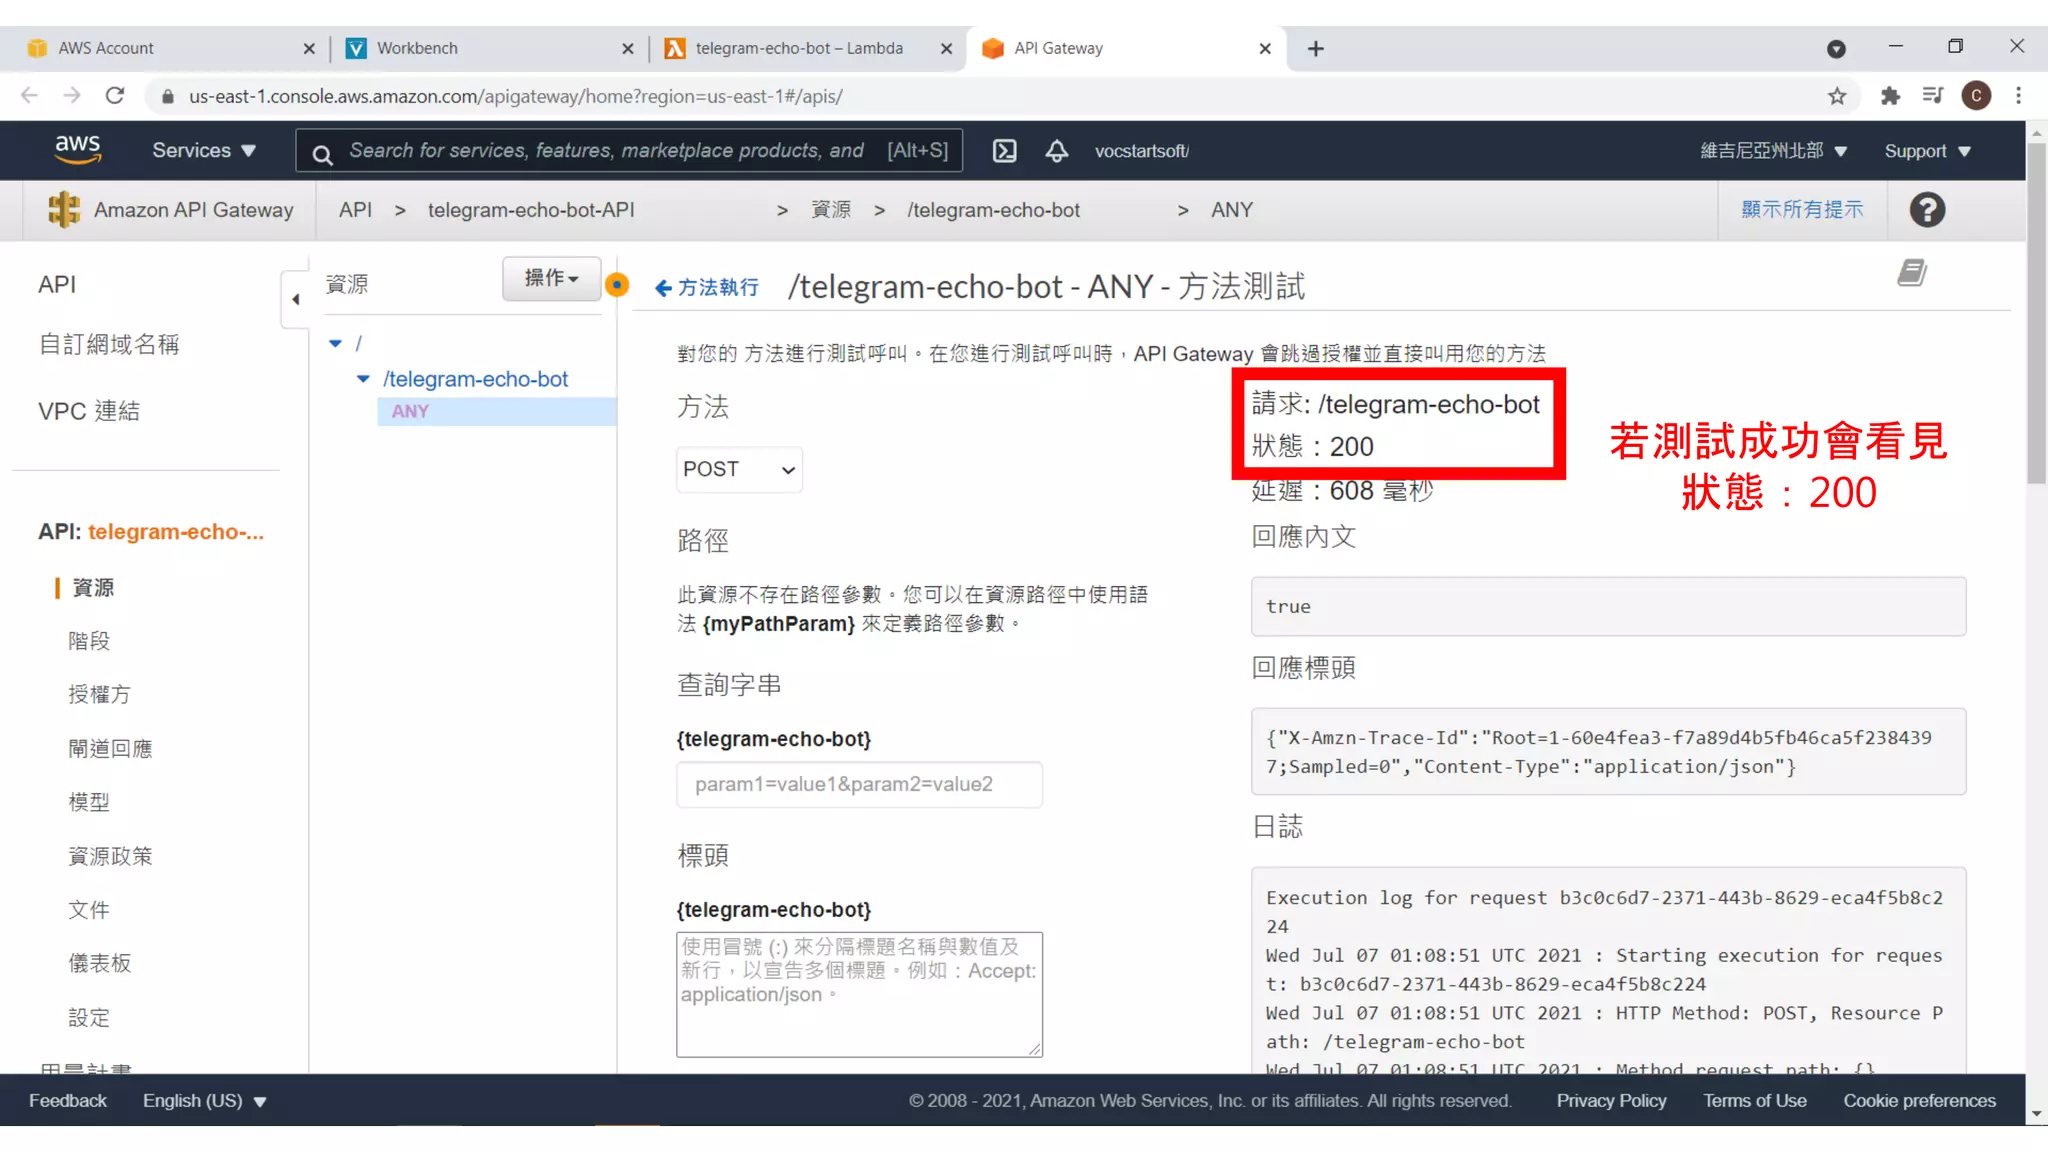Open the vocstartsoft account menu
Screen dimensions: 2048x1152
(x=1141, y=151)
